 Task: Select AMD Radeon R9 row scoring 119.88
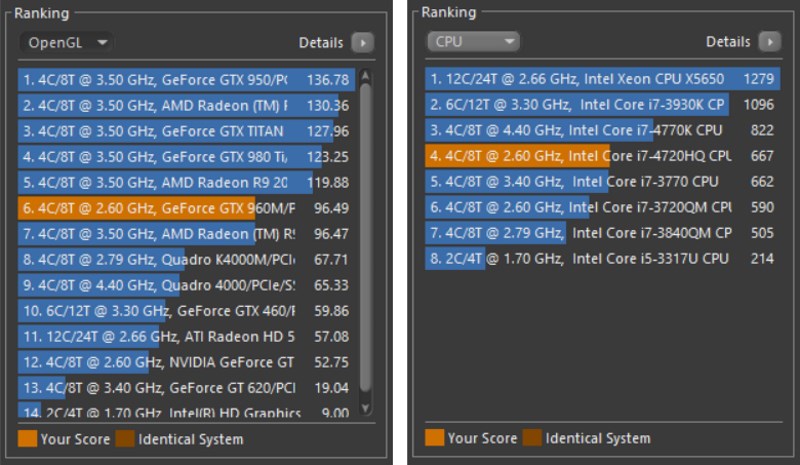187,182
